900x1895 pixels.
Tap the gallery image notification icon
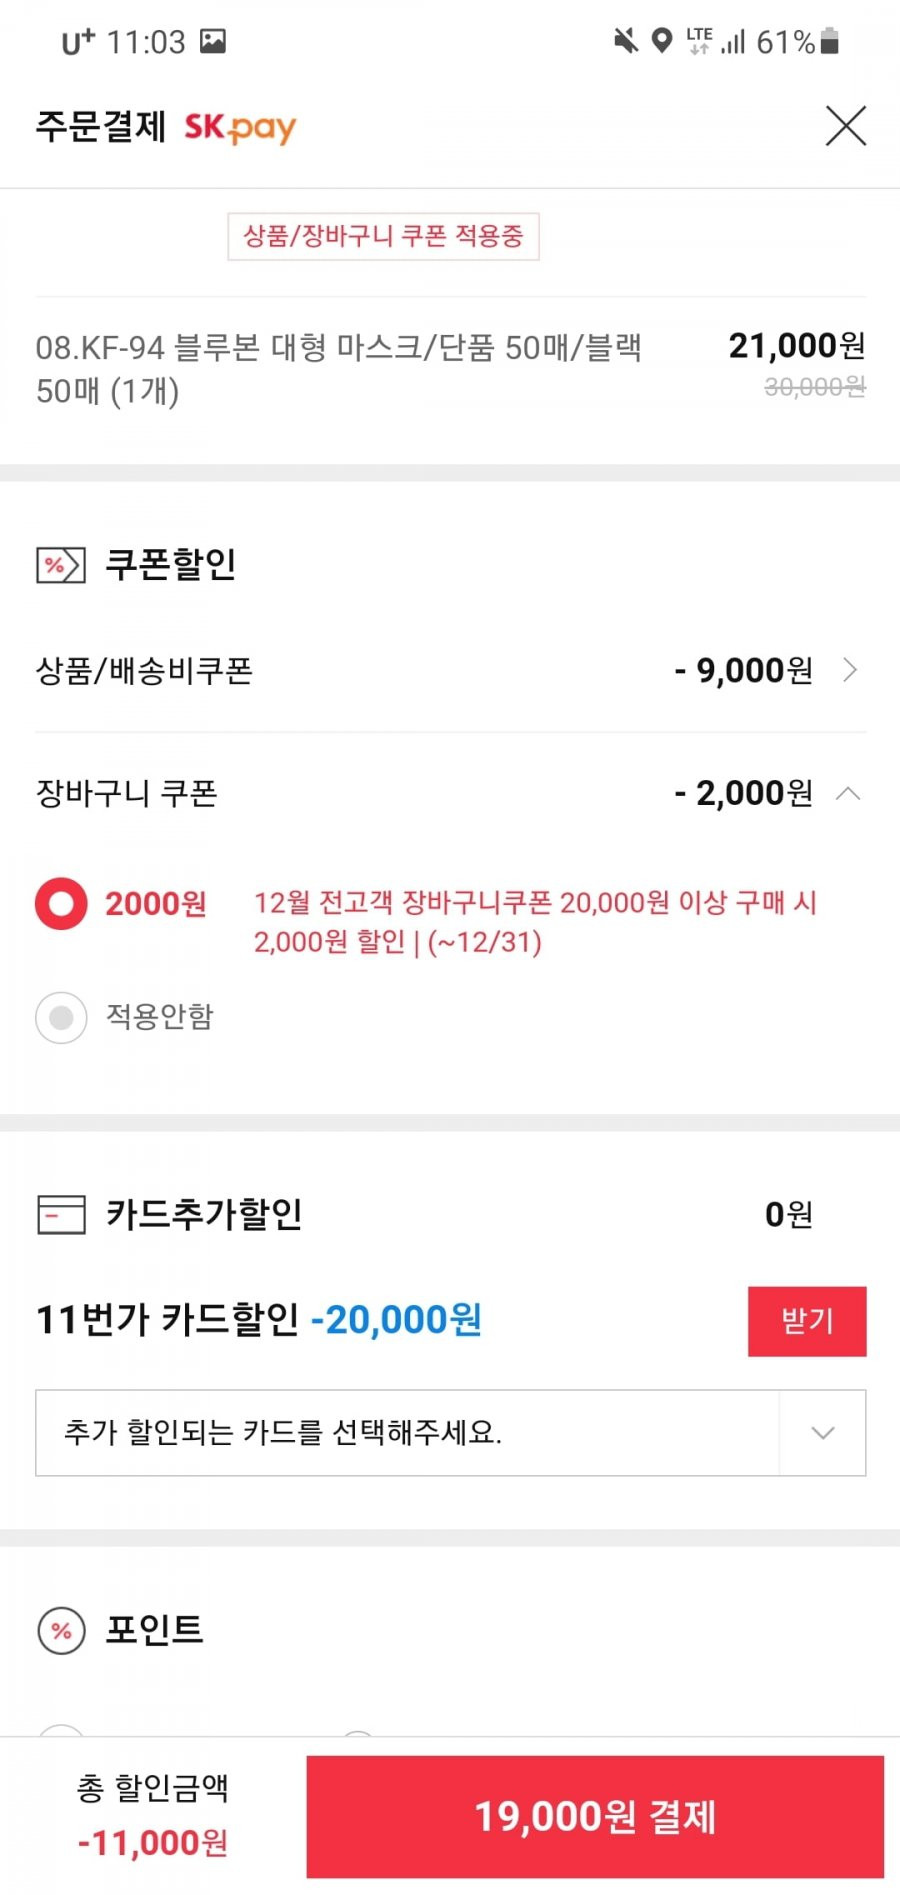pos(213,41)
